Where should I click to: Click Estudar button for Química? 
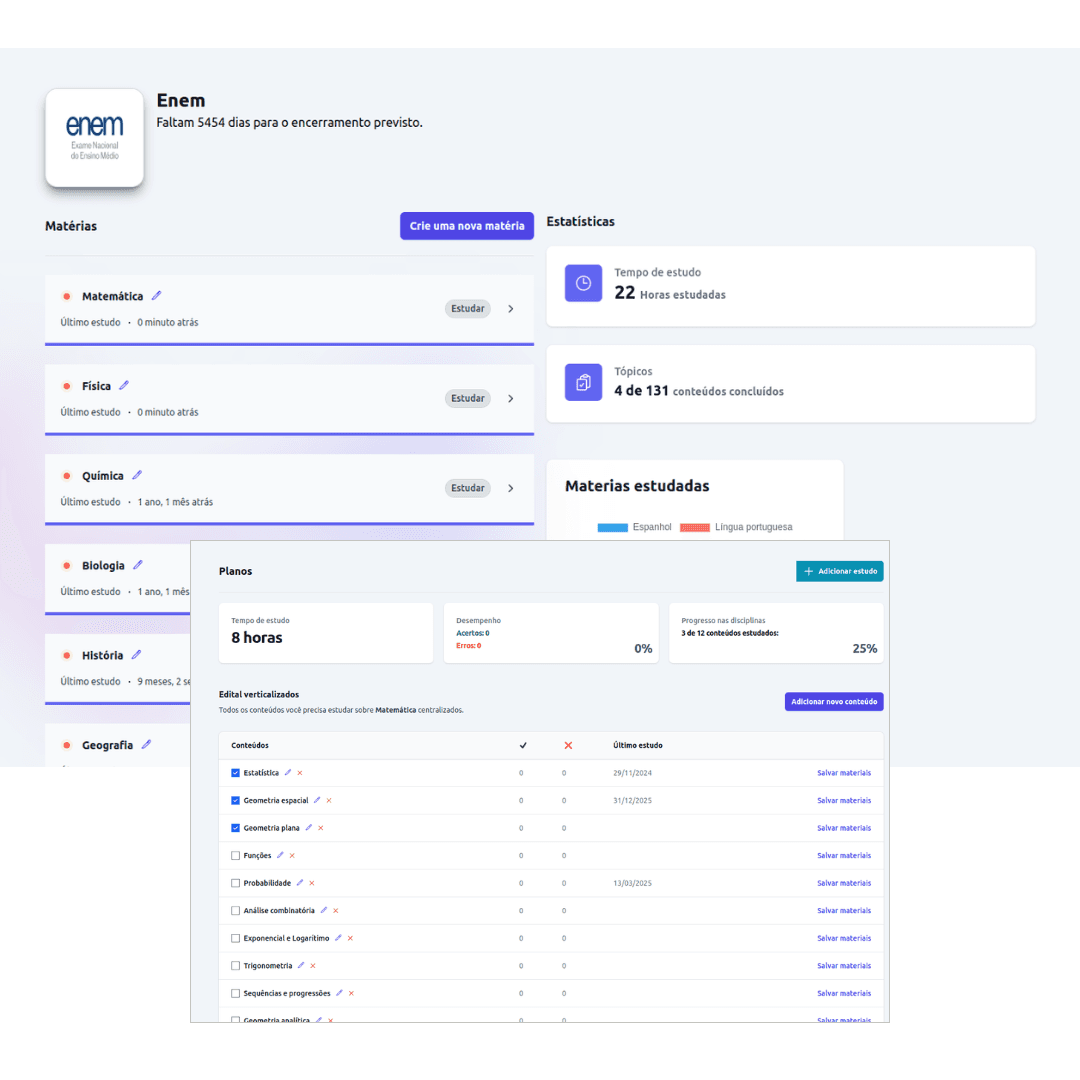click(x=468, y=488)
